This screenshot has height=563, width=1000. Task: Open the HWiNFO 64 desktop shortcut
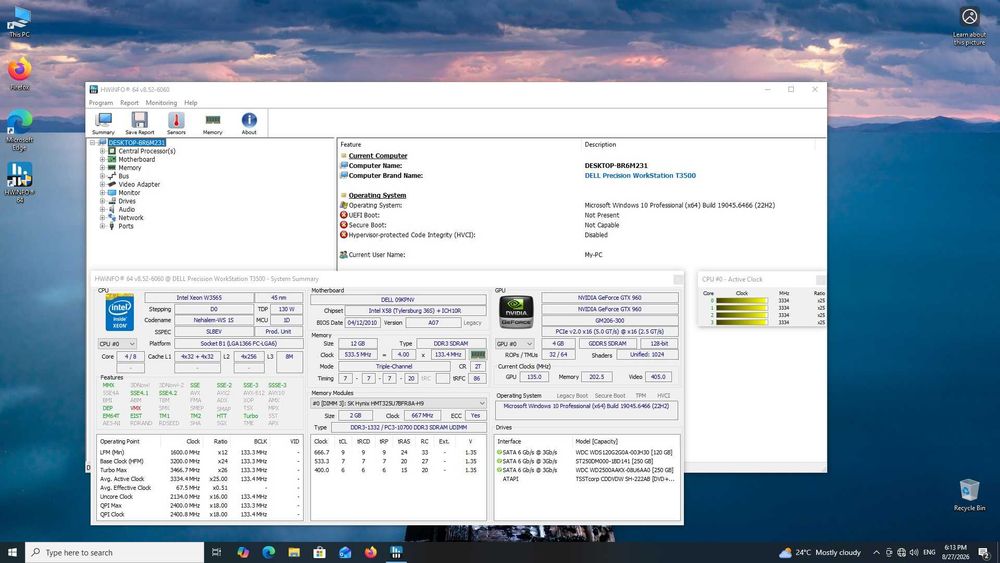click(19, 182)
